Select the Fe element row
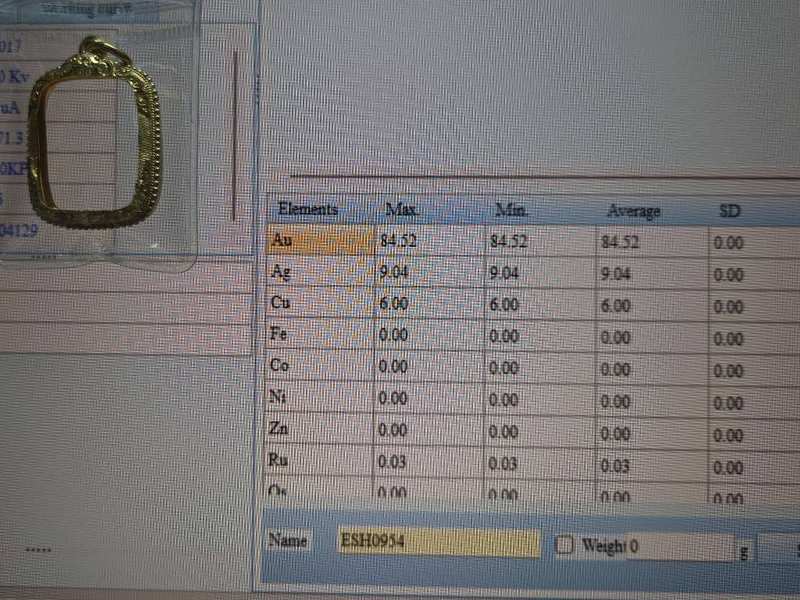This screenshot has width=800, height=600. (319, 333)
